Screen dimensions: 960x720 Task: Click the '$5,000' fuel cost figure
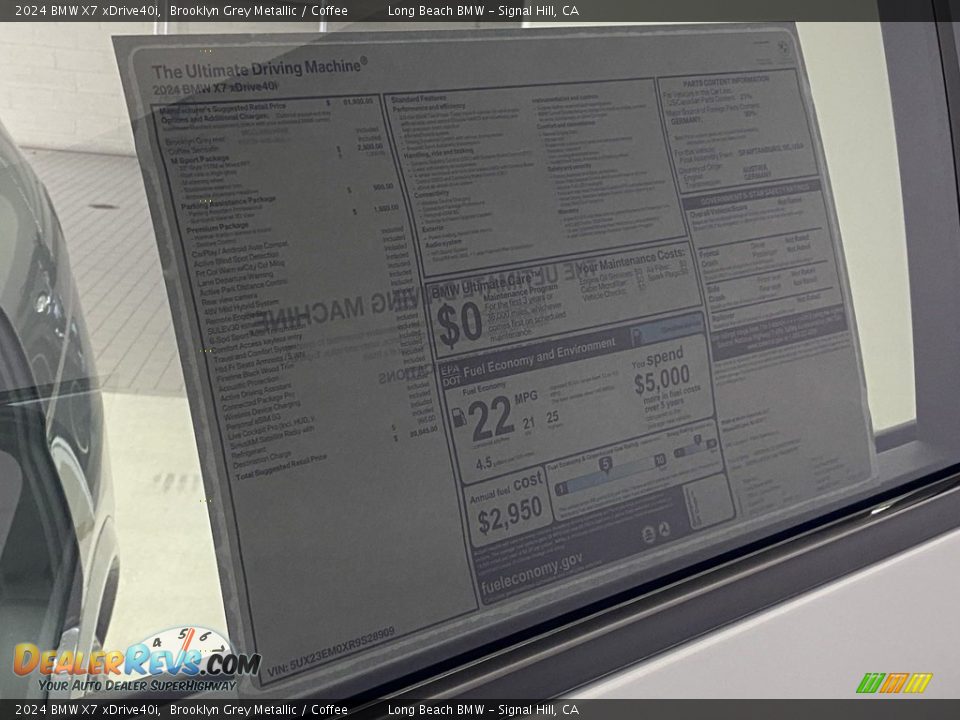(662, 380)
